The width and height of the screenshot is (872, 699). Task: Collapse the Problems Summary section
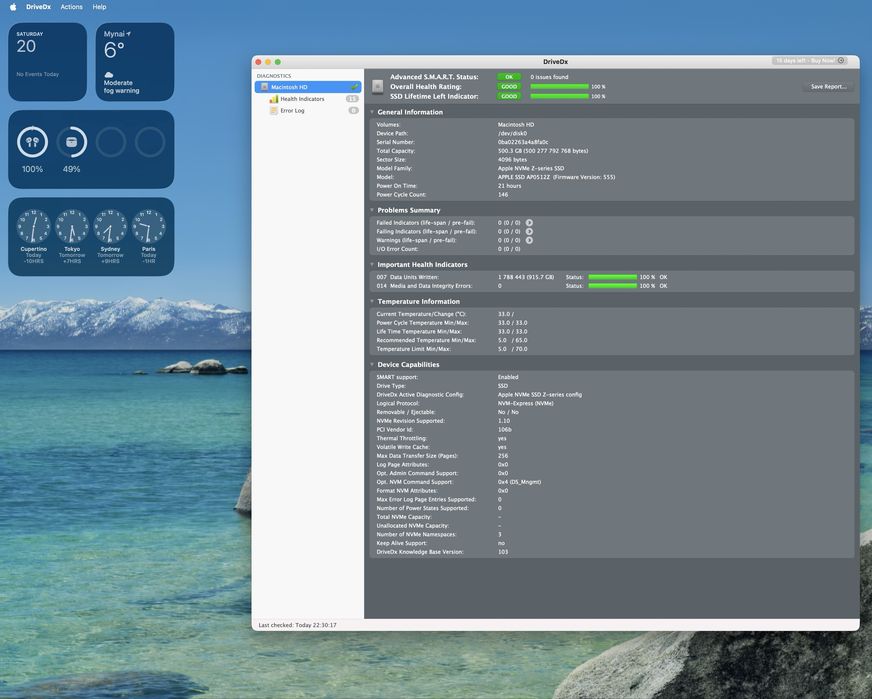click(x=372, y=210)
